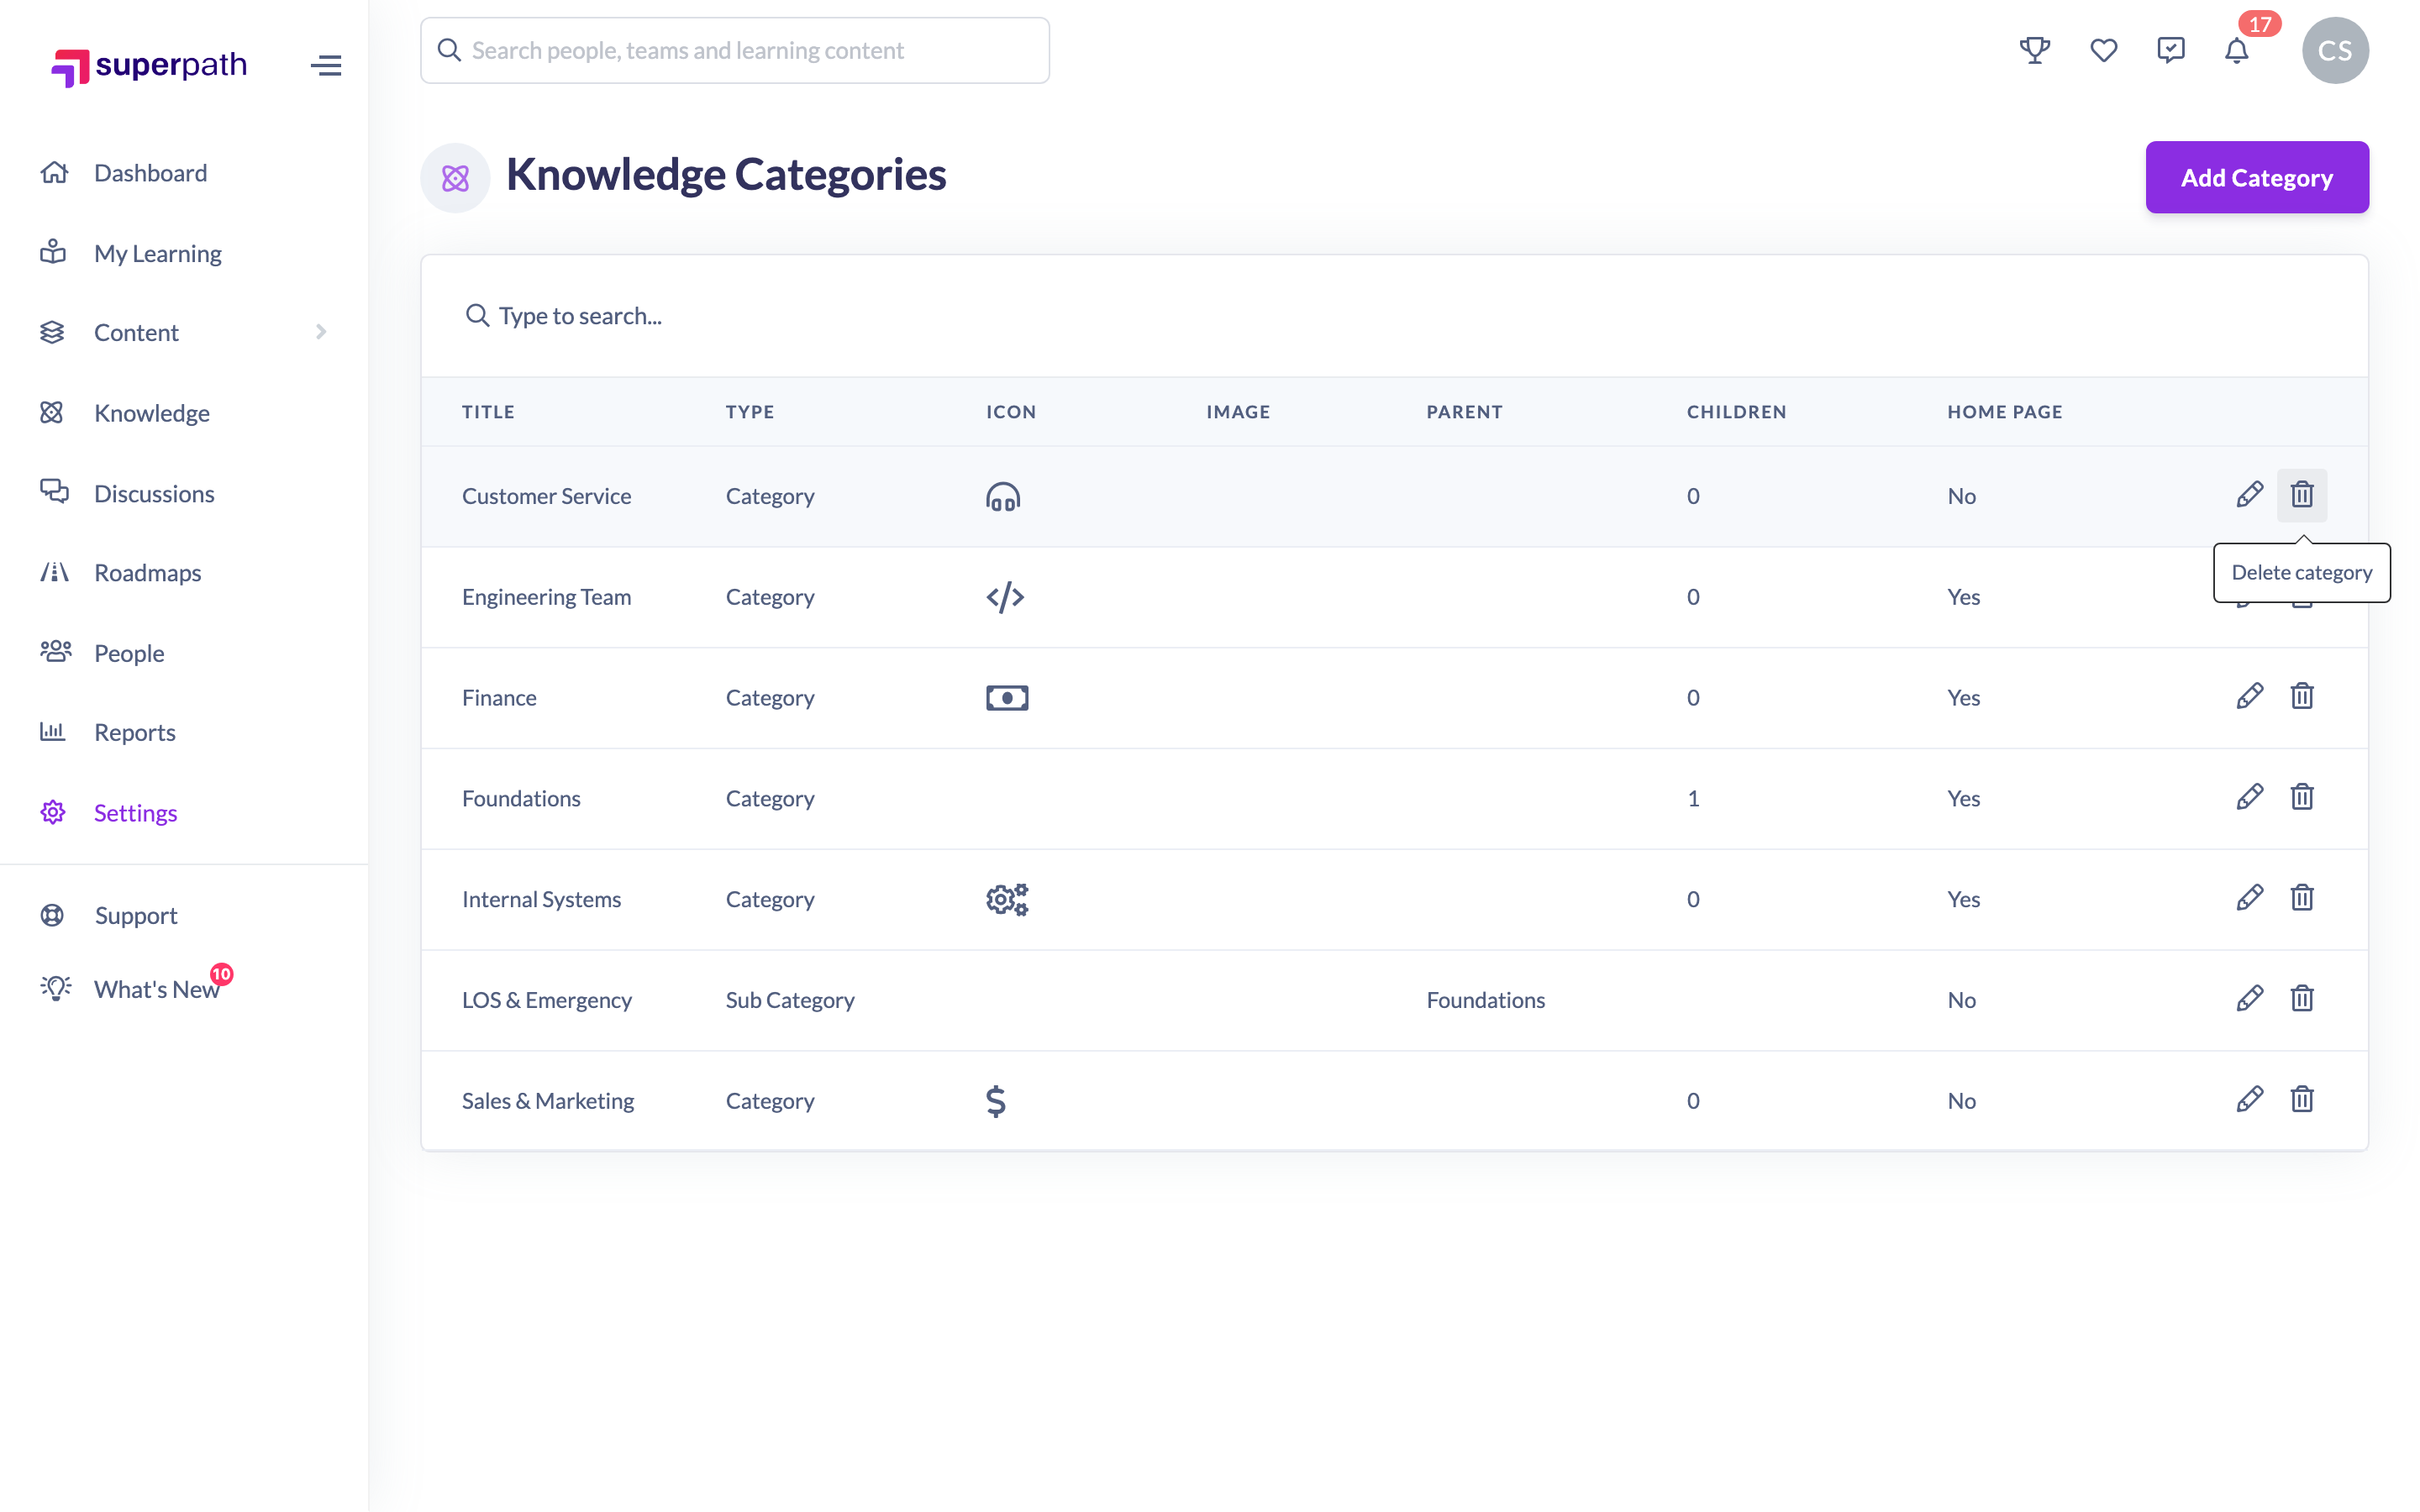
Task: Open the Content section
Action: (x=136, y=332)
